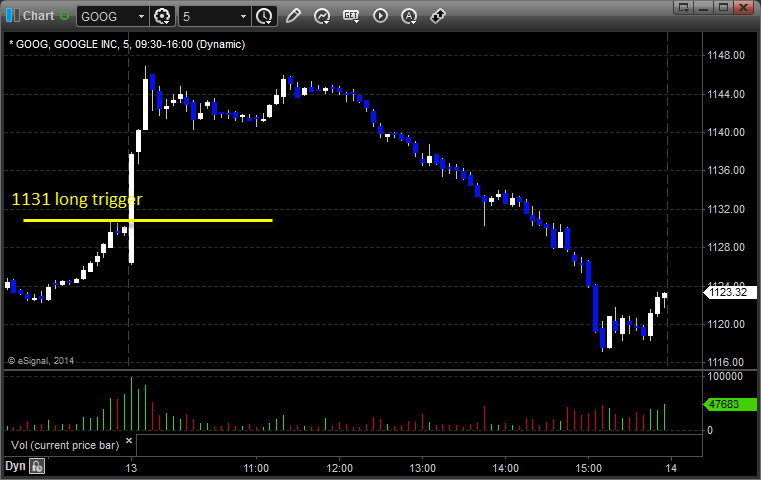Click the 1132.00 price axis label
Viewport: 761px width, 480px height.
tap(726, 209)
